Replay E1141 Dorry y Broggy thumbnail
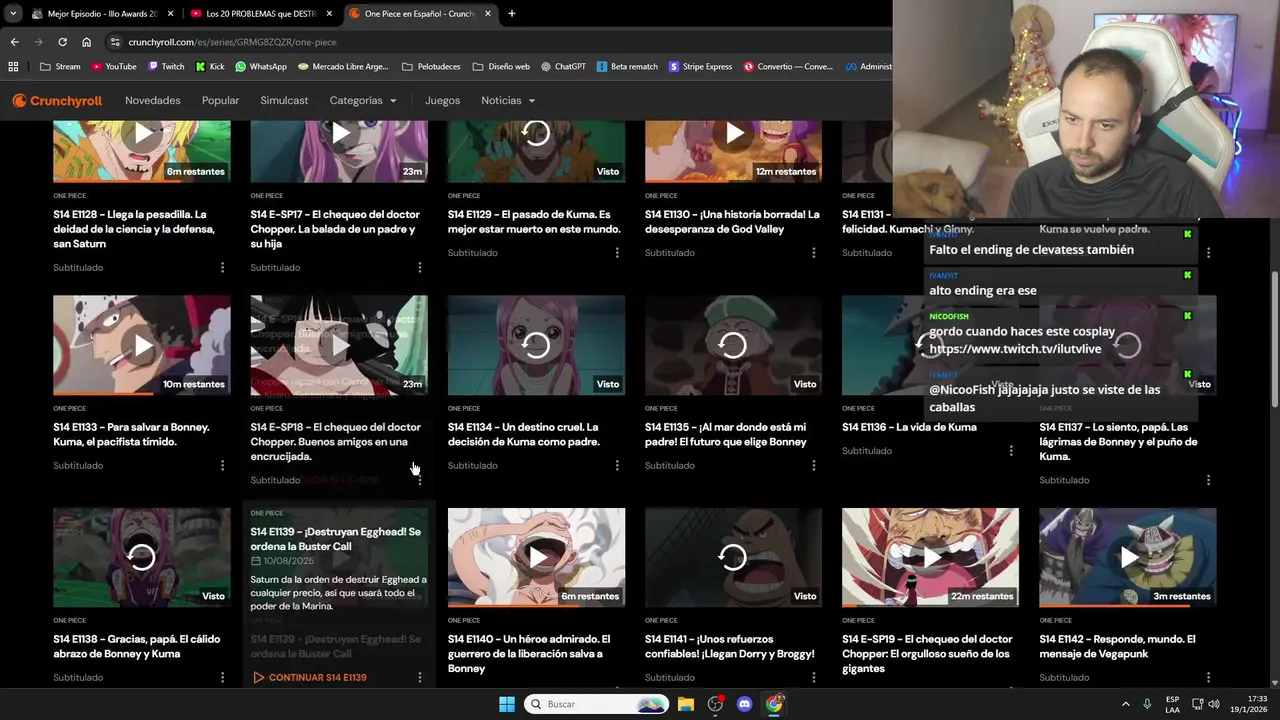This screenshot has width=1280, height=720. point(733,557)
